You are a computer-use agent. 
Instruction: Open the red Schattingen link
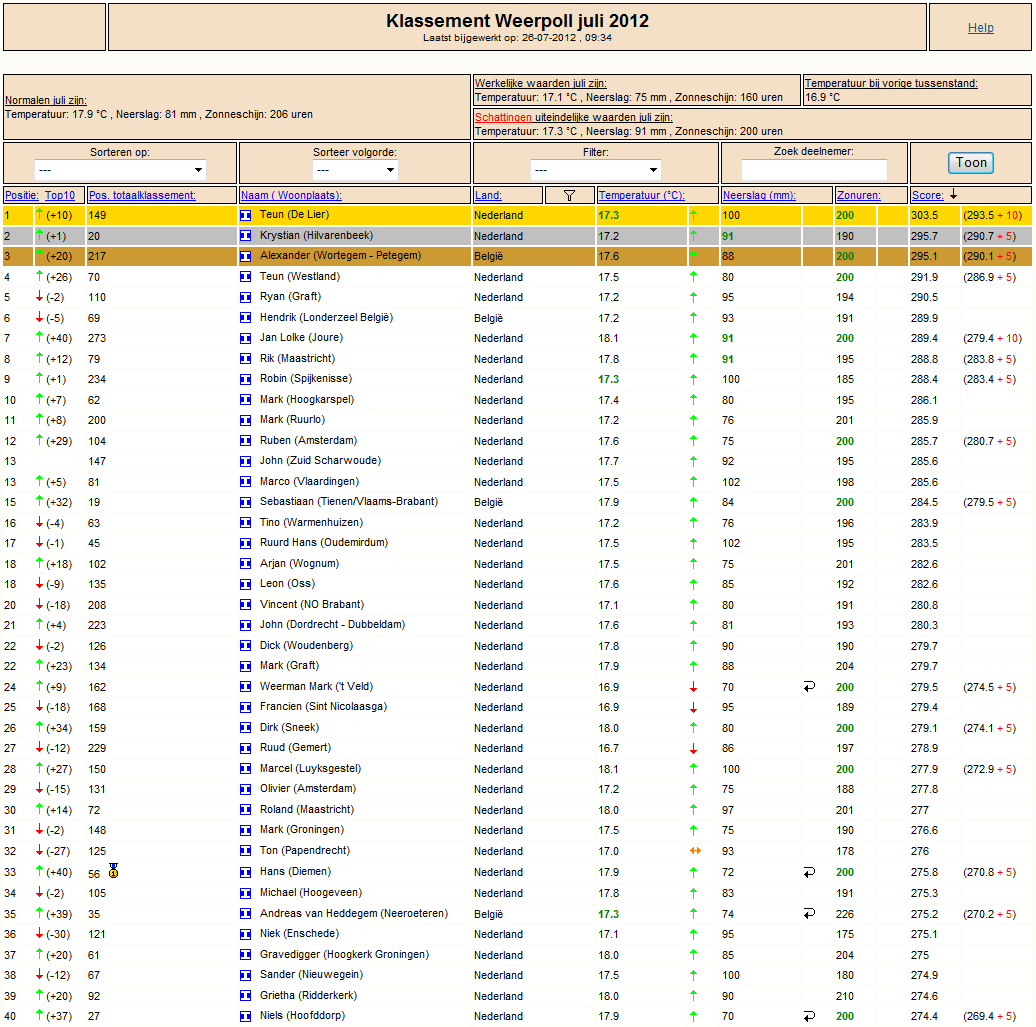pos(503,118)
